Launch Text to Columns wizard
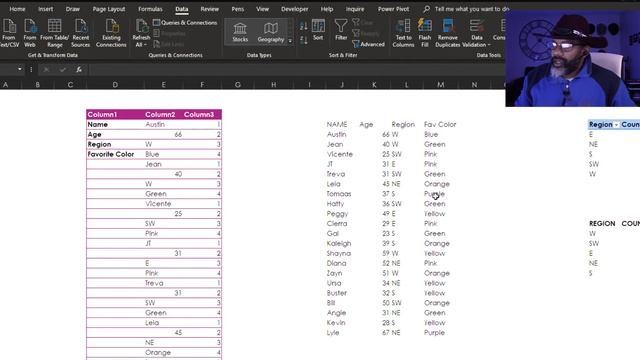This screenshot has height=360, width=640. (403, 33)
